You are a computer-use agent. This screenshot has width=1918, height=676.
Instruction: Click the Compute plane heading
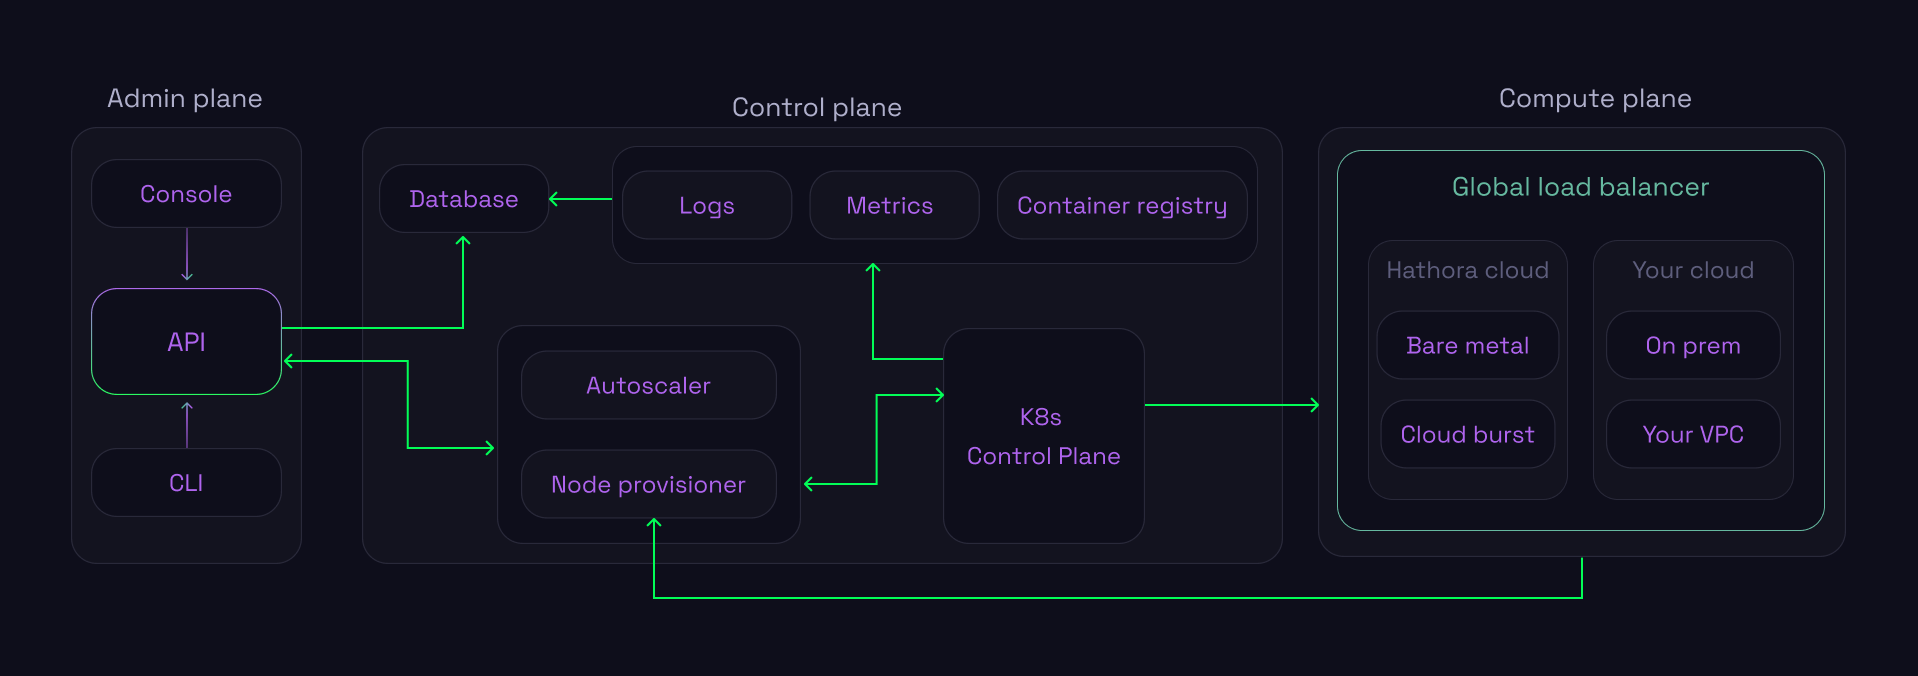pyautogui.click(x=1595, y=98)
